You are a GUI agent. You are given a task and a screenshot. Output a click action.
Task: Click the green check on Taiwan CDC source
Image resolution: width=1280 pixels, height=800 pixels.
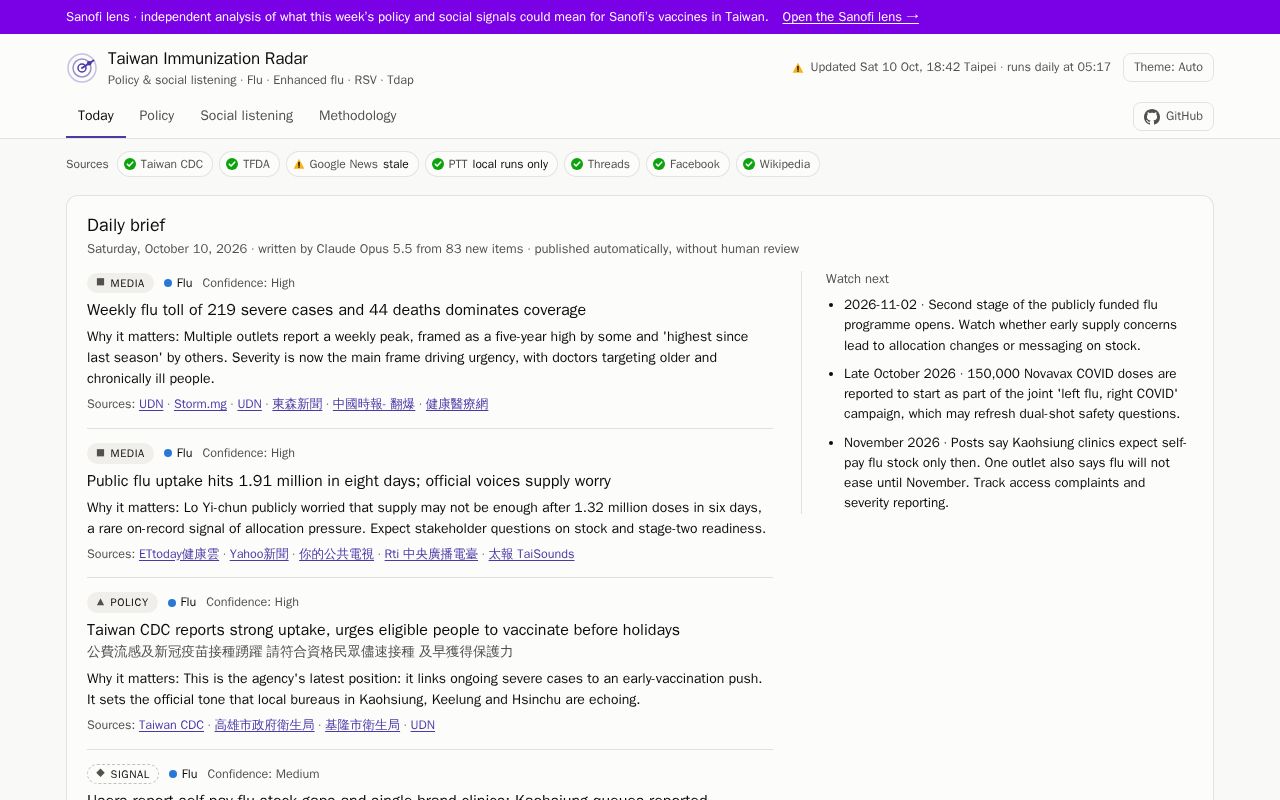(x=130, y=164)
